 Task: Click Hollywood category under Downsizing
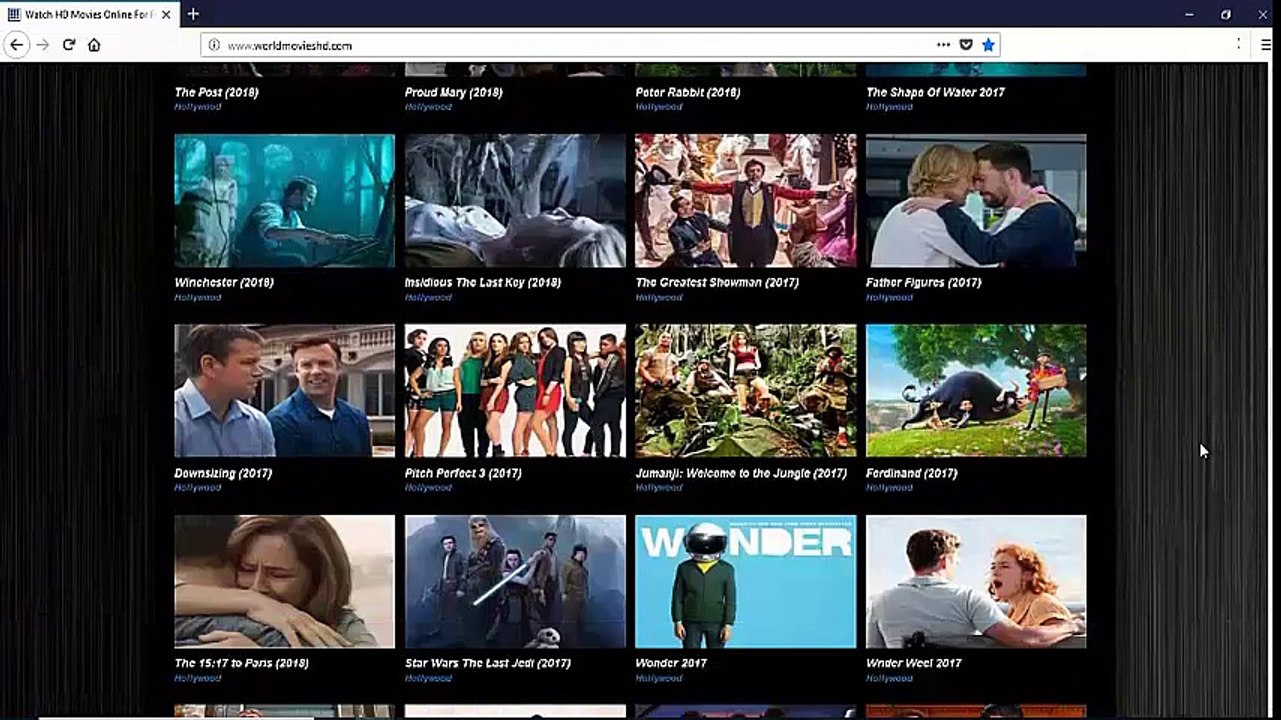tap(198, 488)
